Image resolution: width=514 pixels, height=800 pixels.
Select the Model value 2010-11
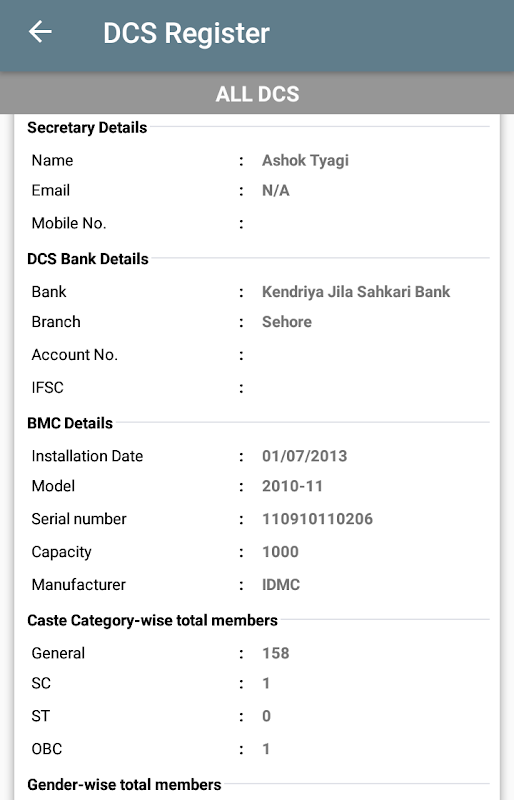pos(292,486)
